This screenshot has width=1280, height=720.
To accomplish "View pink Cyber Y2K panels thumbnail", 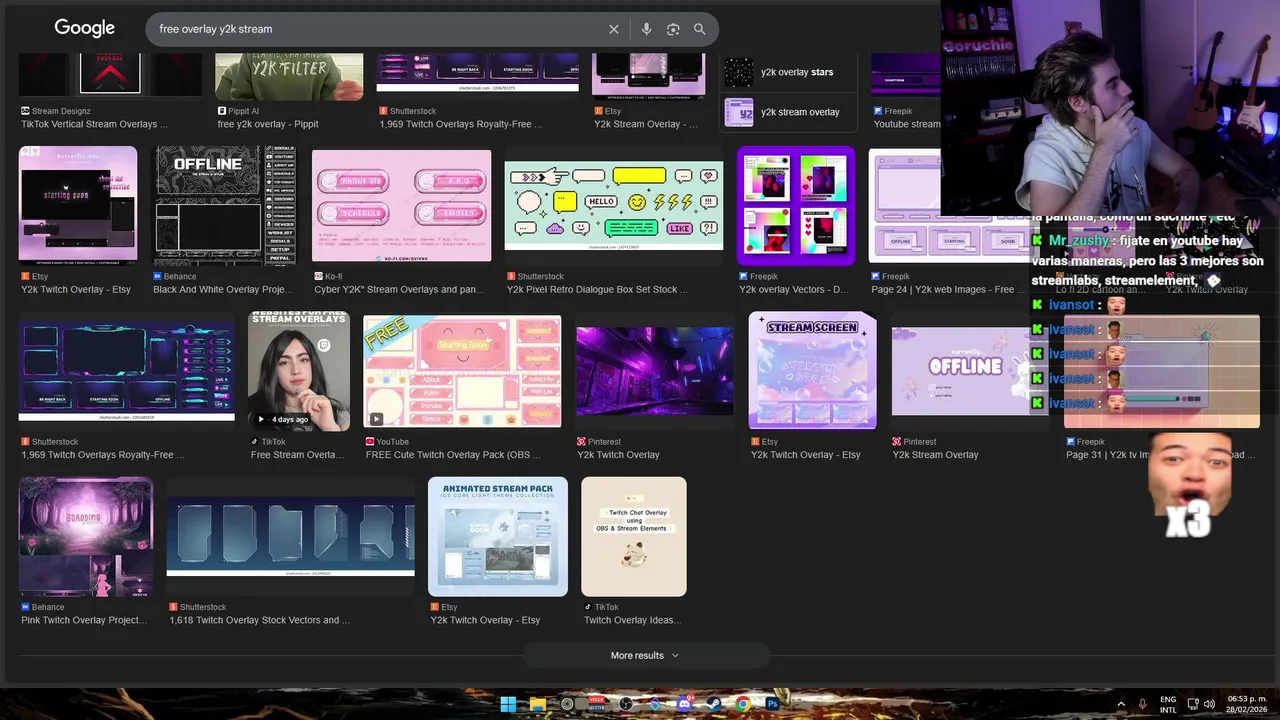I will (x=401, y=206).
